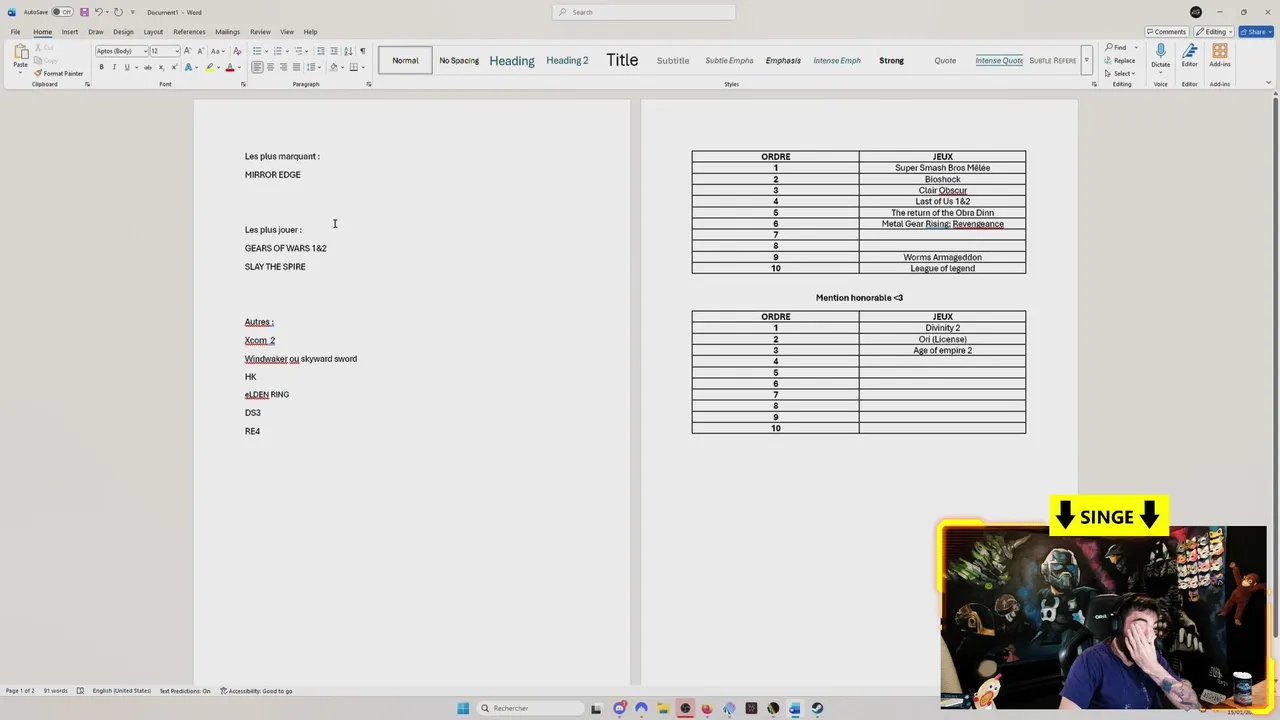The image size is (1280, 720).
Task: Open the Select dropdown
Action: [1120, 73]
